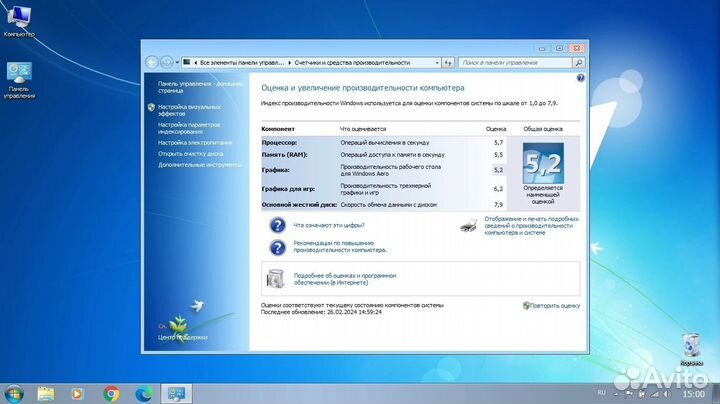The height and width of the screenshot is (404, 720).
Task: Click 'Повторить оценку' link
Action: click(555, 306)
